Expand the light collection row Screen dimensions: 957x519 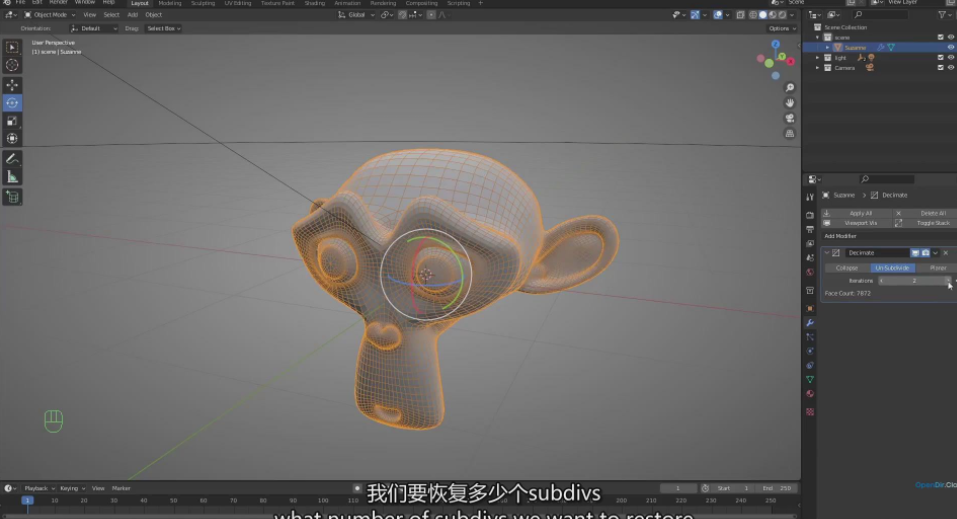818,57
